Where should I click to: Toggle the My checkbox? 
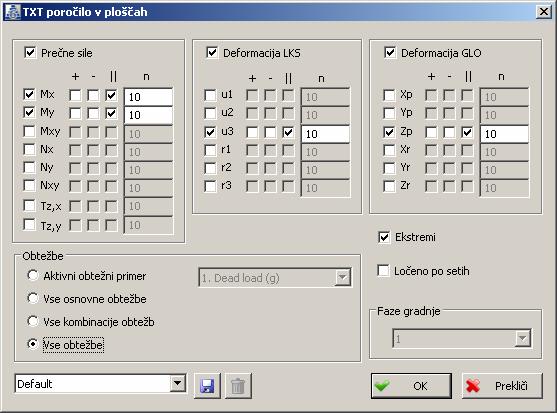[29, 113]
